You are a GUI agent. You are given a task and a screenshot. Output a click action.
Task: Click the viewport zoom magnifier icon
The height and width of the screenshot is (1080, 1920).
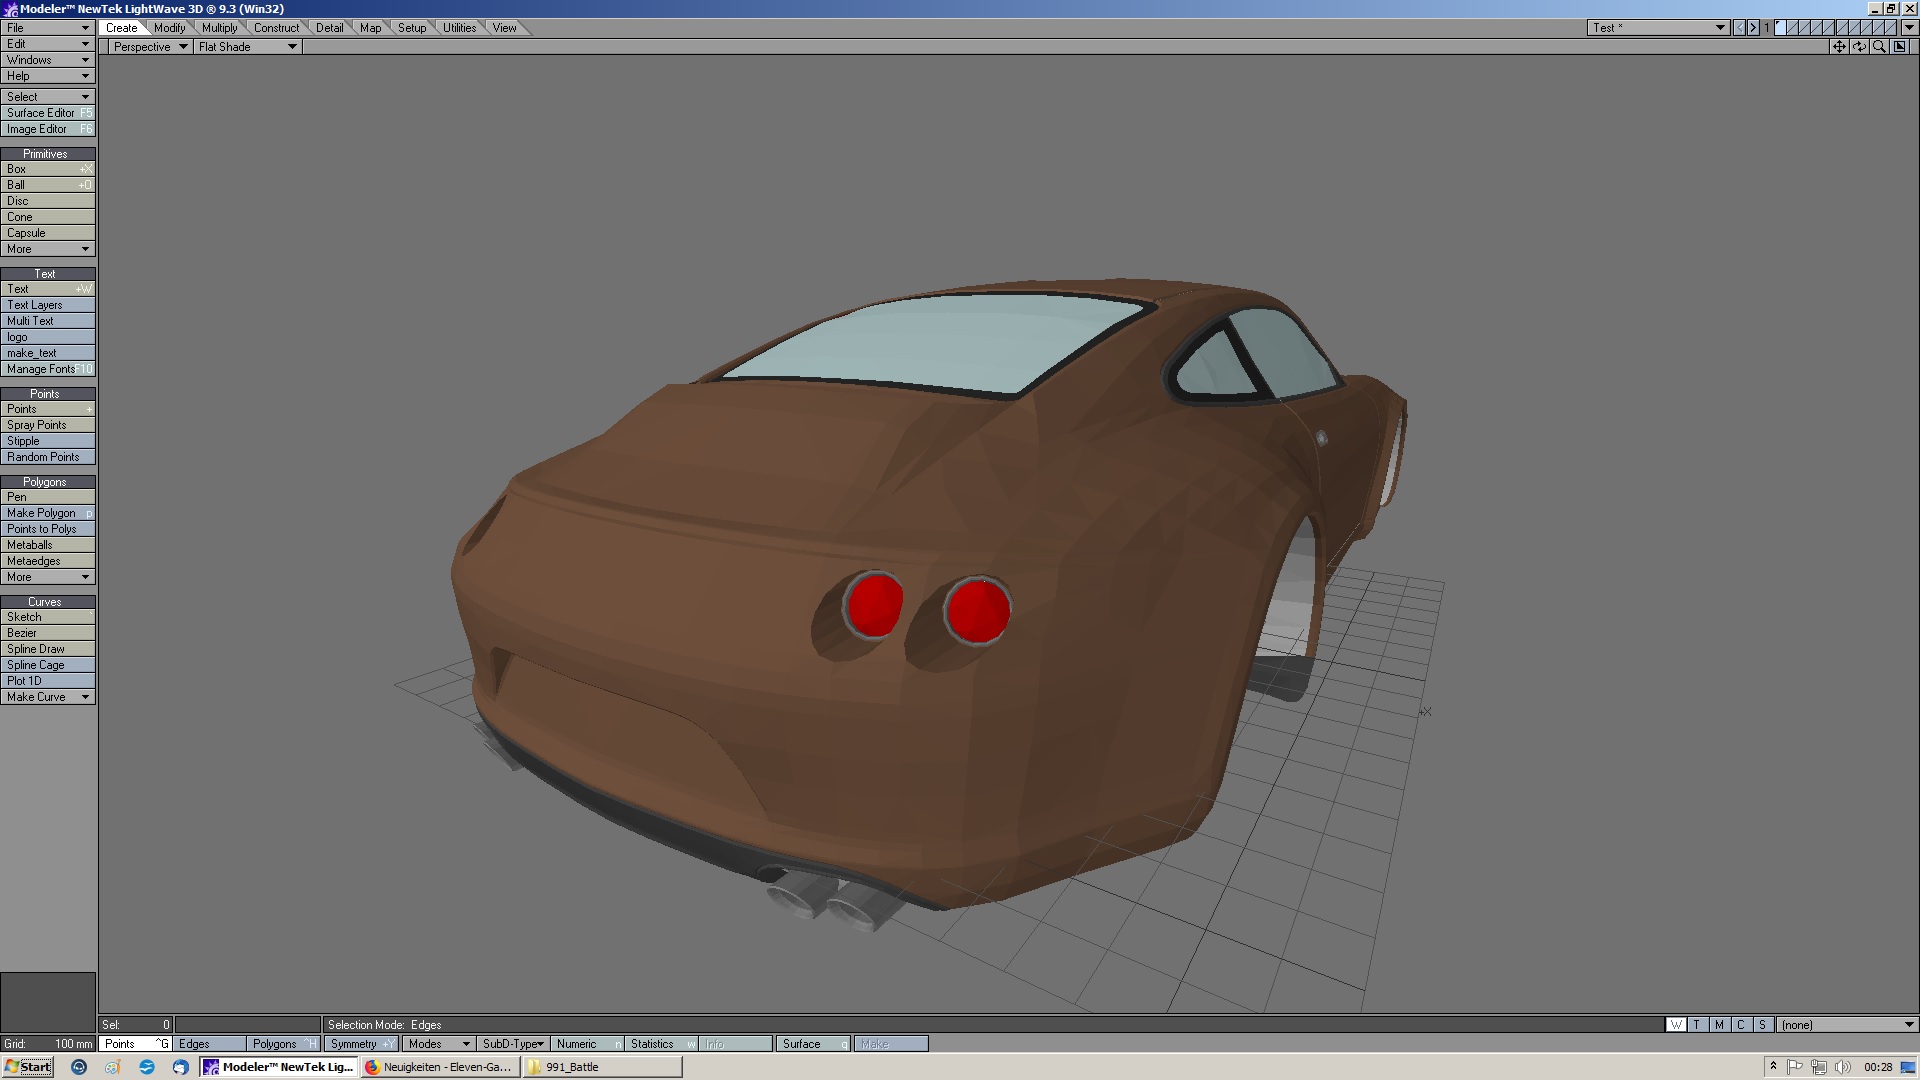tap(1879, 47)
